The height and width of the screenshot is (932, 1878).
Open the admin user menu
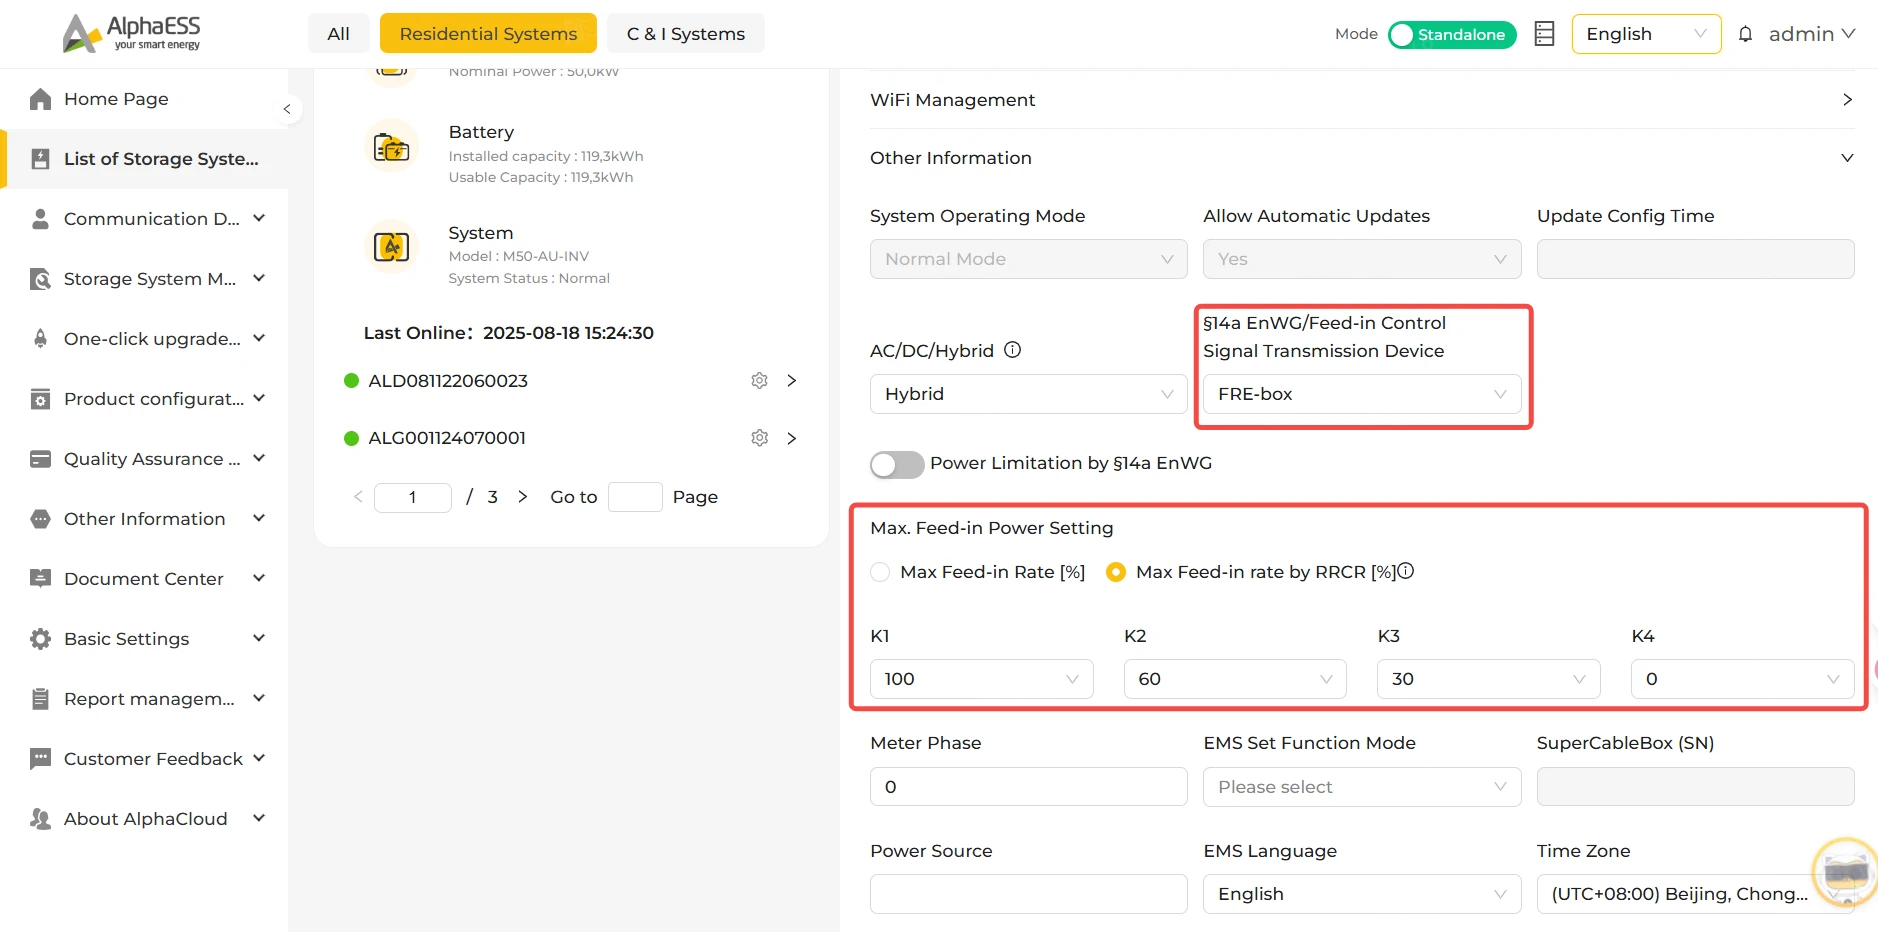[1812, 34]
